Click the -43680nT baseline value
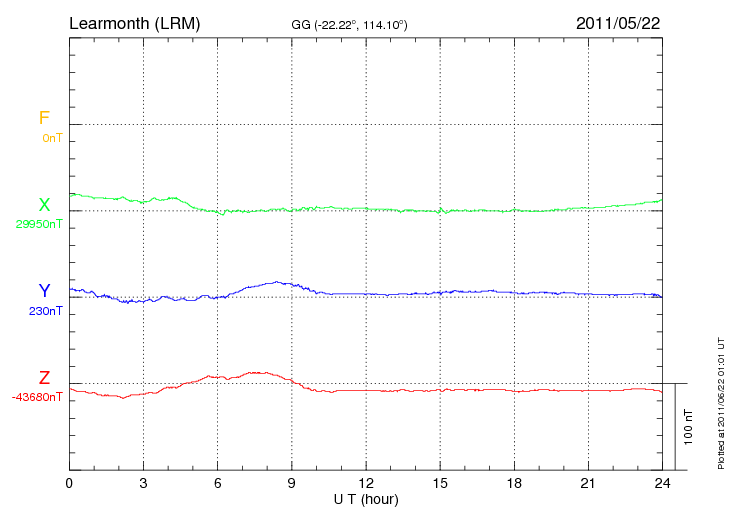730x520 pixels. click(37, 397)
